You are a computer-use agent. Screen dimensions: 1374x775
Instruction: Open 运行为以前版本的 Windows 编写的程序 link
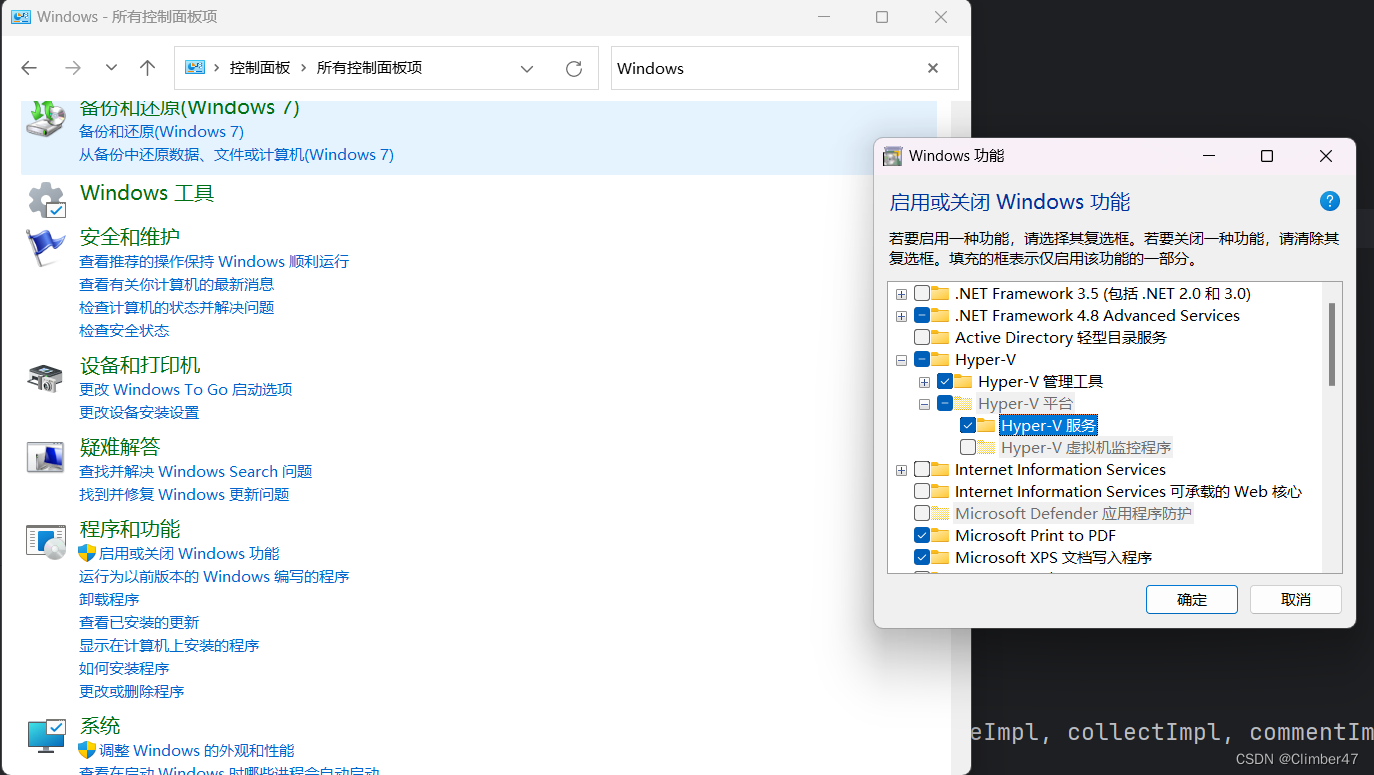pyautogui.click(x=214, y=576)
